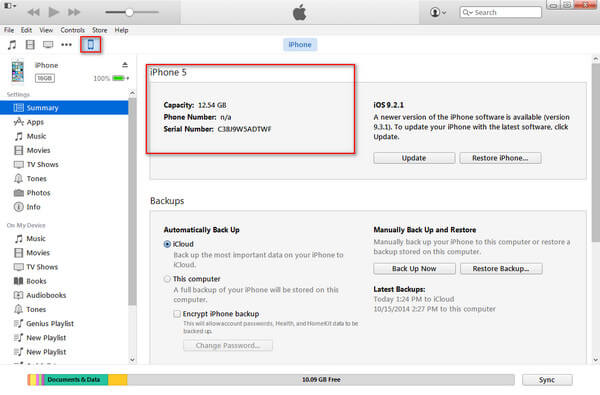Open the Controls menu

click(x=72, y=30)
